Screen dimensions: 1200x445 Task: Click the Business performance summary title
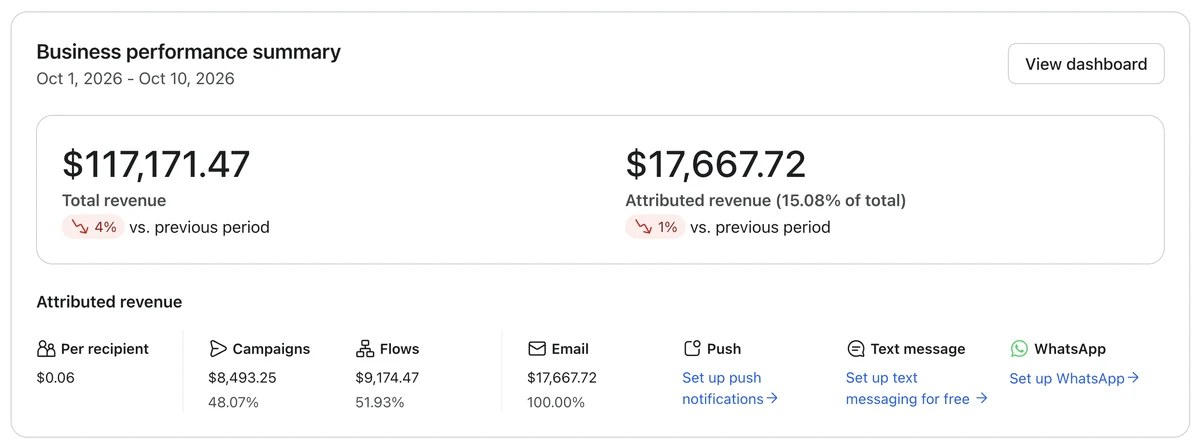[x=189, y=52]
